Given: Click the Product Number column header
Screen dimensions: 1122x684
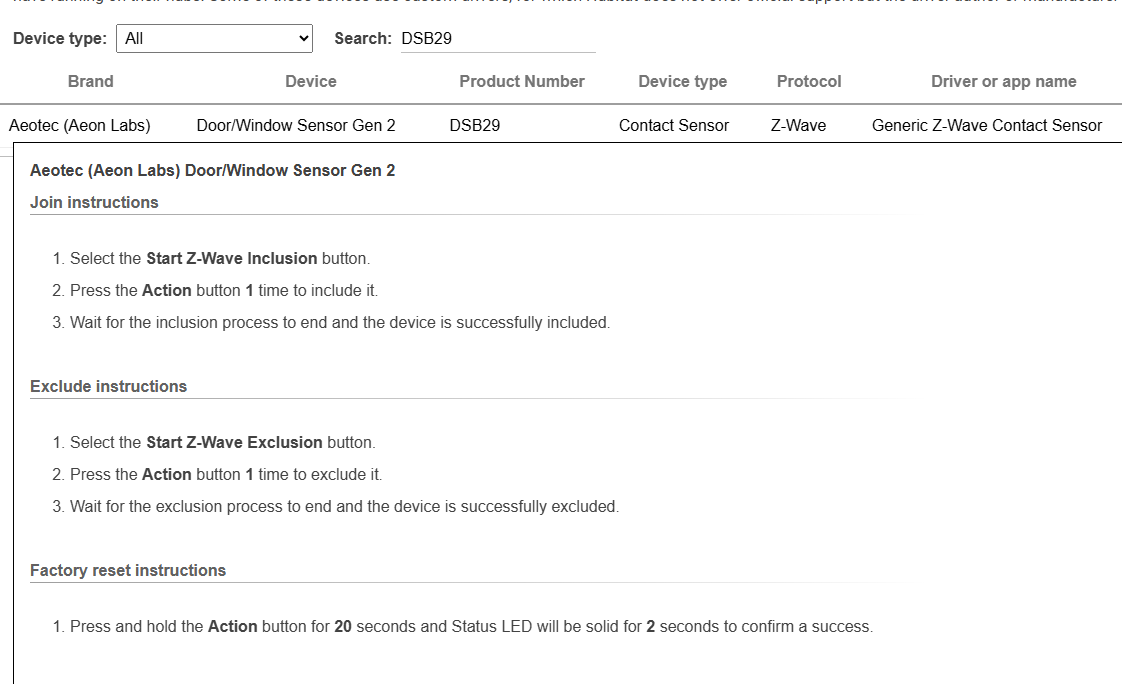Looking at the screenshot, I should pos(522,82).
